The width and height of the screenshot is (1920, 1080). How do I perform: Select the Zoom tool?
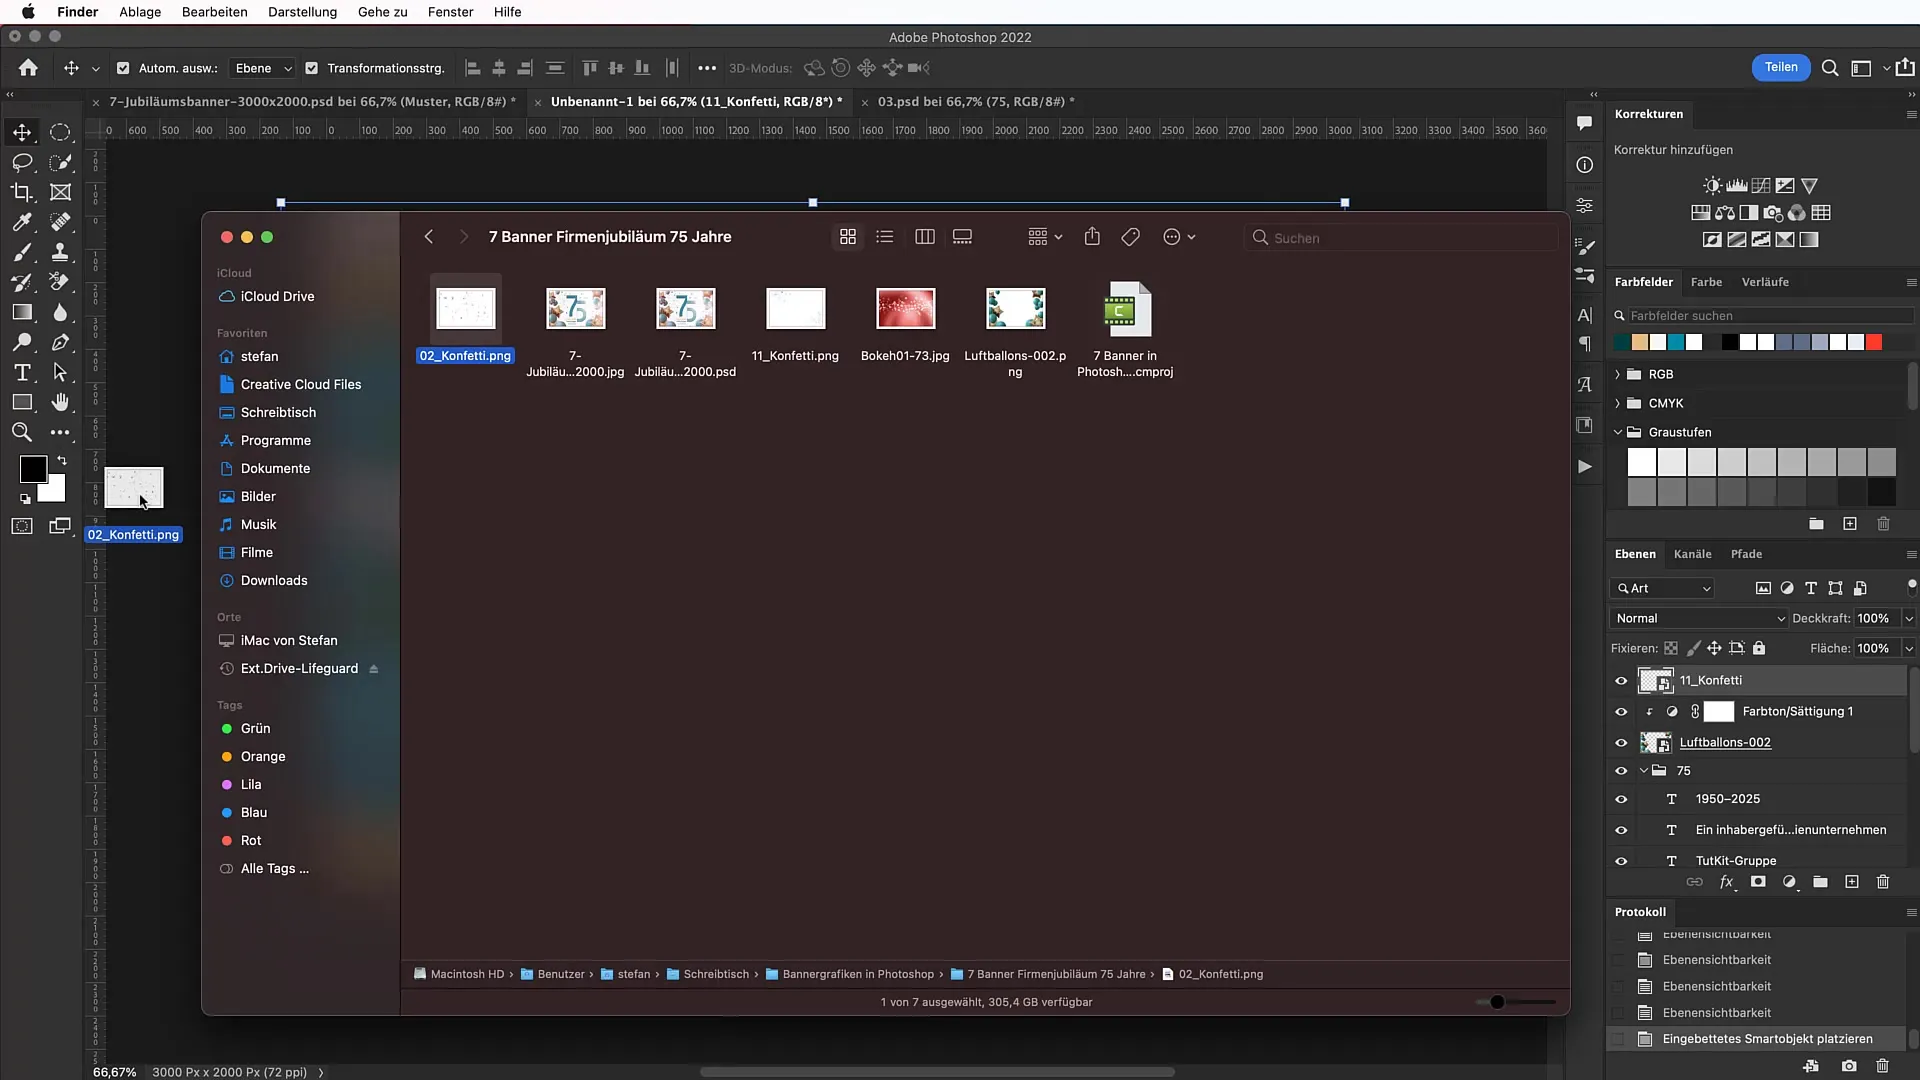point(20,433)
